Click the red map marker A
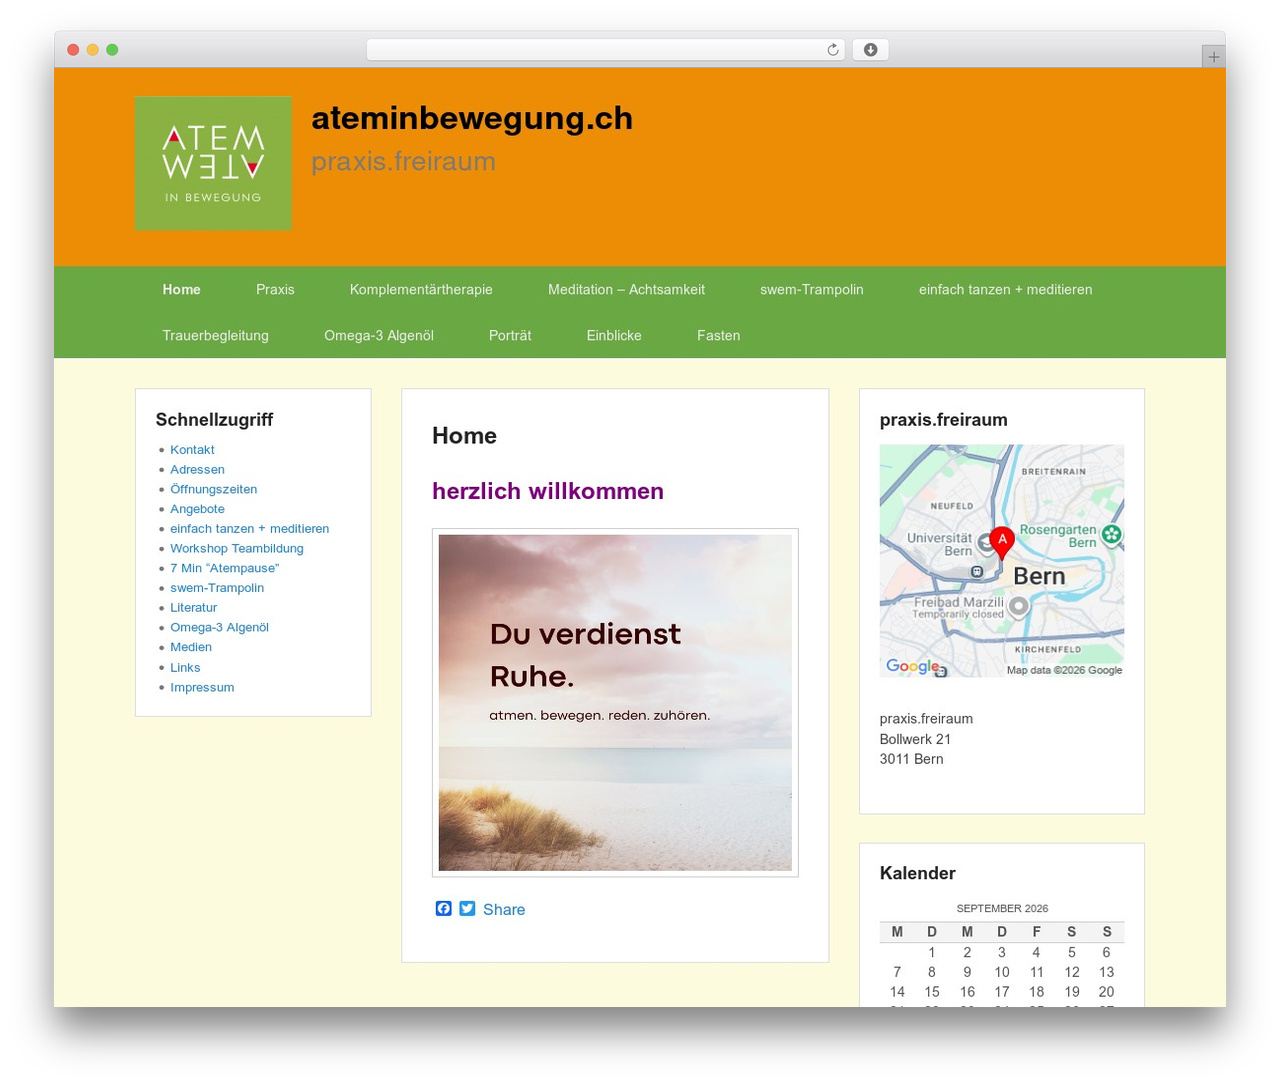 pyautogui.click(x=1002, y=543)
